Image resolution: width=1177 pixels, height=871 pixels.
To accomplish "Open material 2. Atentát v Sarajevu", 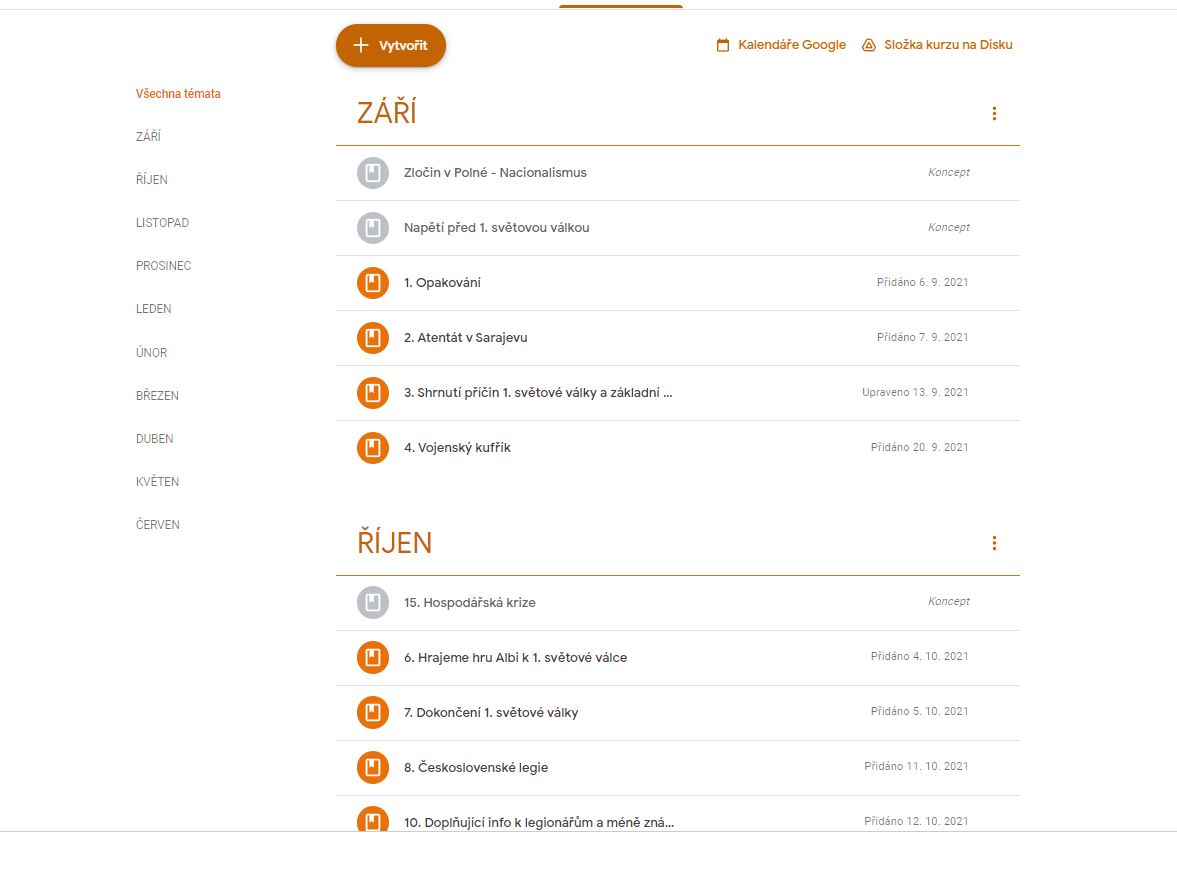I will coord(465,338).
